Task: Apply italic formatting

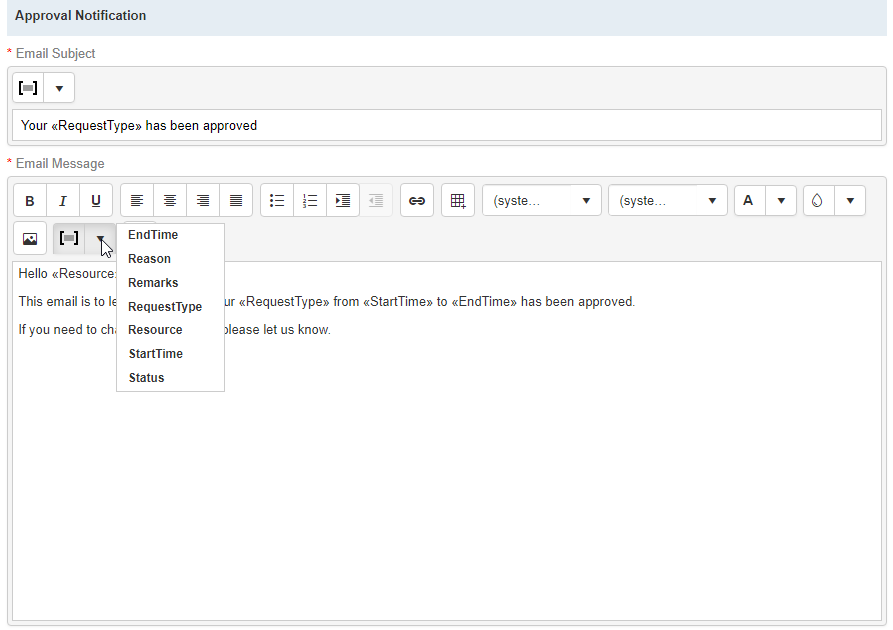Action: (62, 200)
